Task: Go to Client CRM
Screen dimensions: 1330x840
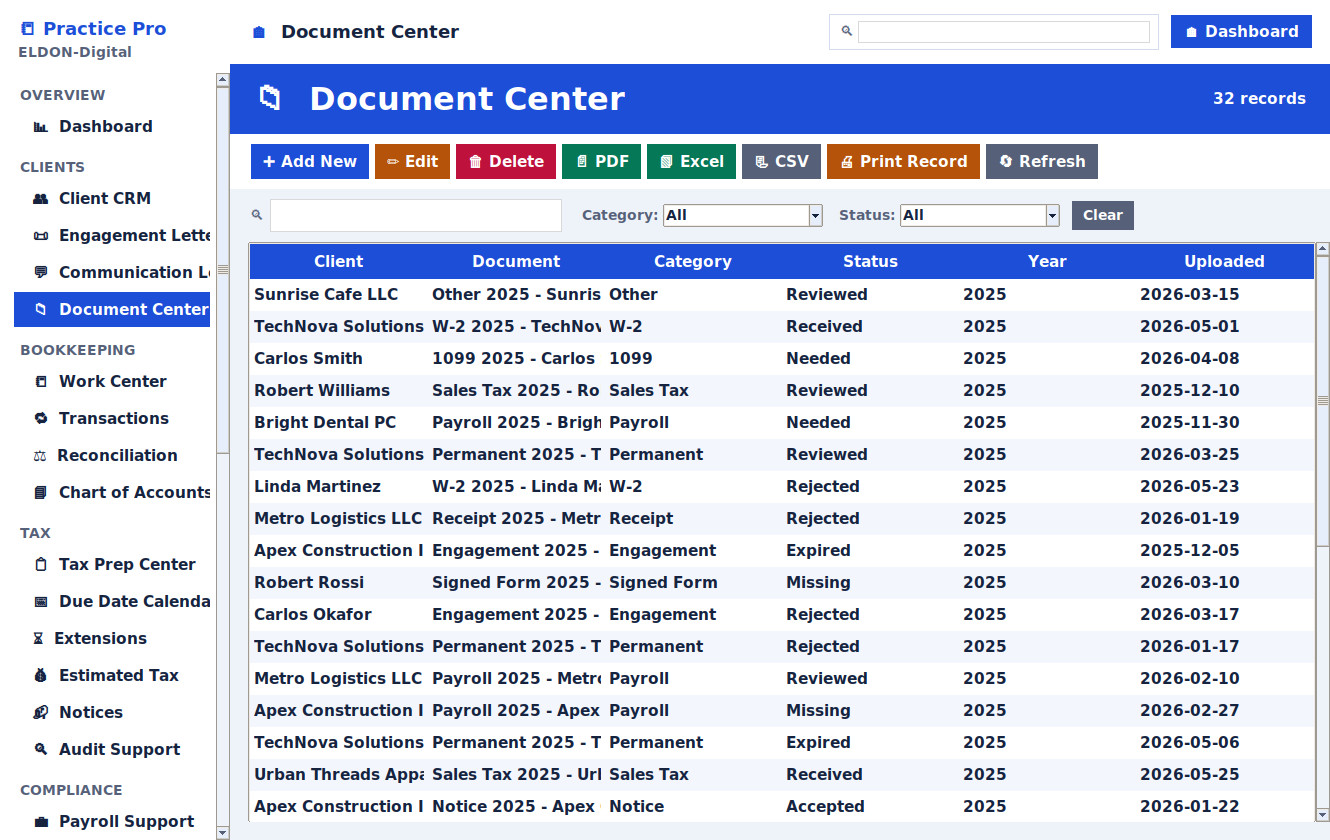Action: point(112,199)
